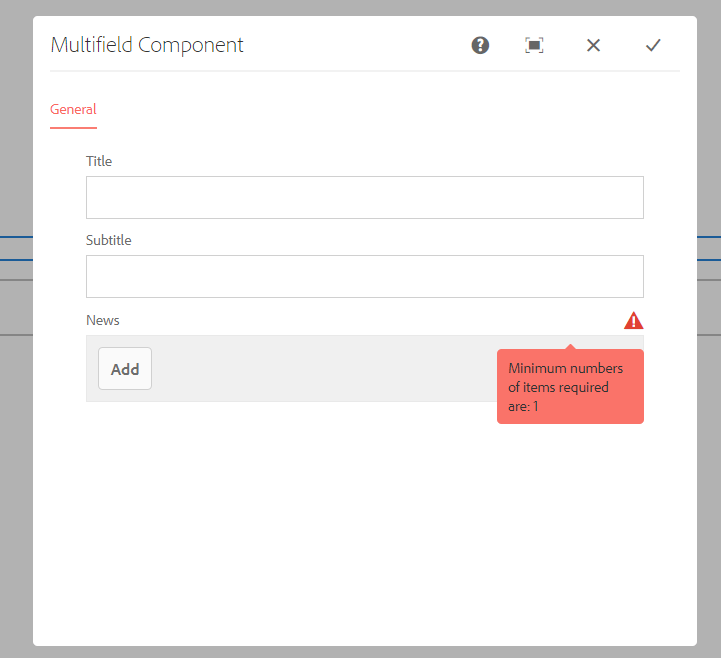Screen dimensions: 721x658
Task: Click the blue line right of the dialog
Action: point(708,237)
